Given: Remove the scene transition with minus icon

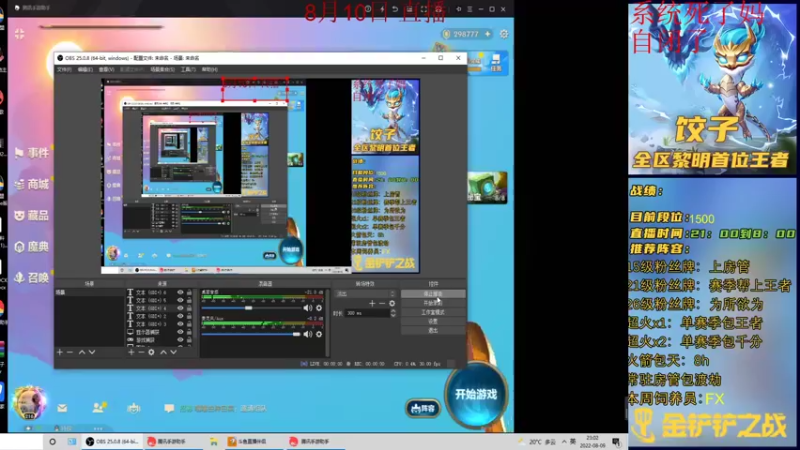Looking at the screenshot, I should pyautogui.click(x=382, y=303).
